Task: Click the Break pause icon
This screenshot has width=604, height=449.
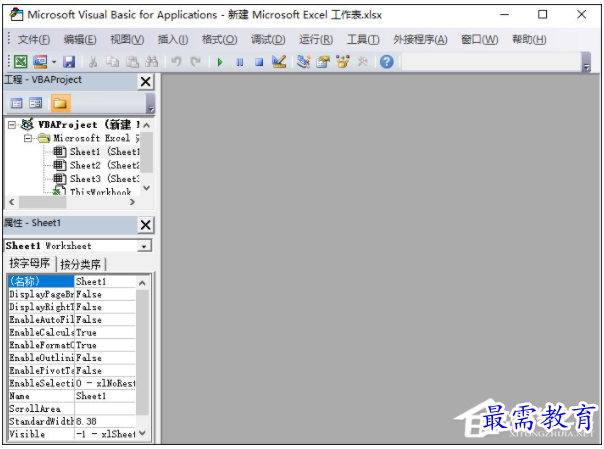Action: [x=240, y=62]
